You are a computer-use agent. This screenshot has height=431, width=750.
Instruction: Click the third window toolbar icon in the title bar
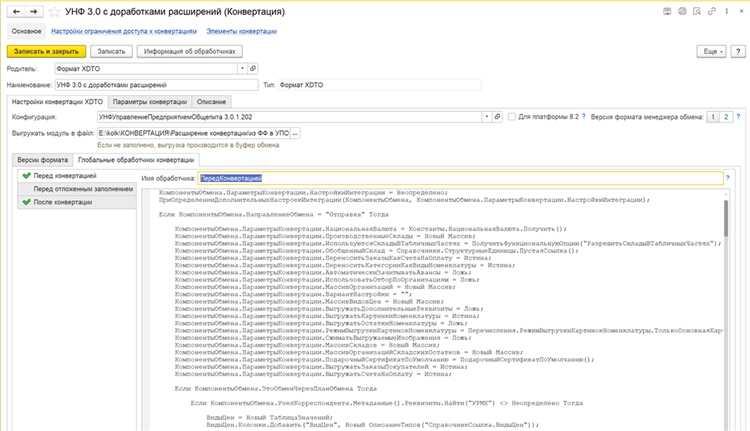click(697, 11)
